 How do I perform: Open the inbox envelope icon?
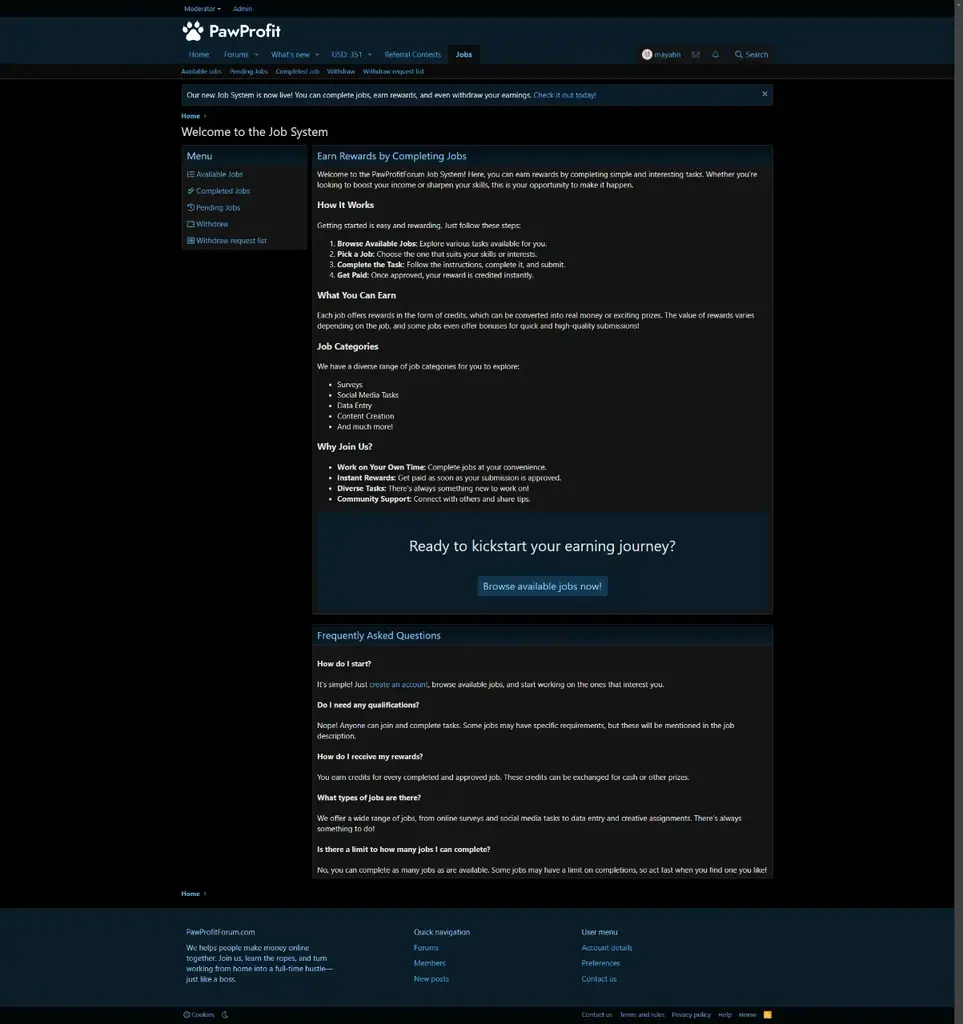pos(696,55)
